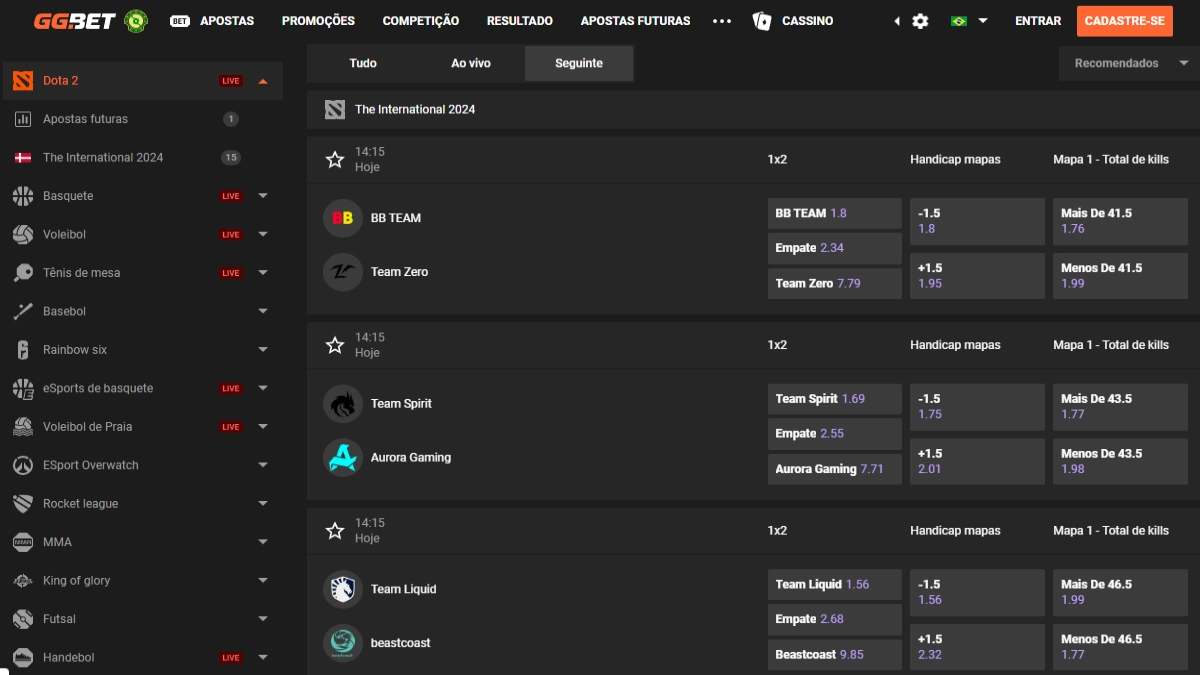
Task: Click the Aurora Gaming logo
Action: click(343, 458)
